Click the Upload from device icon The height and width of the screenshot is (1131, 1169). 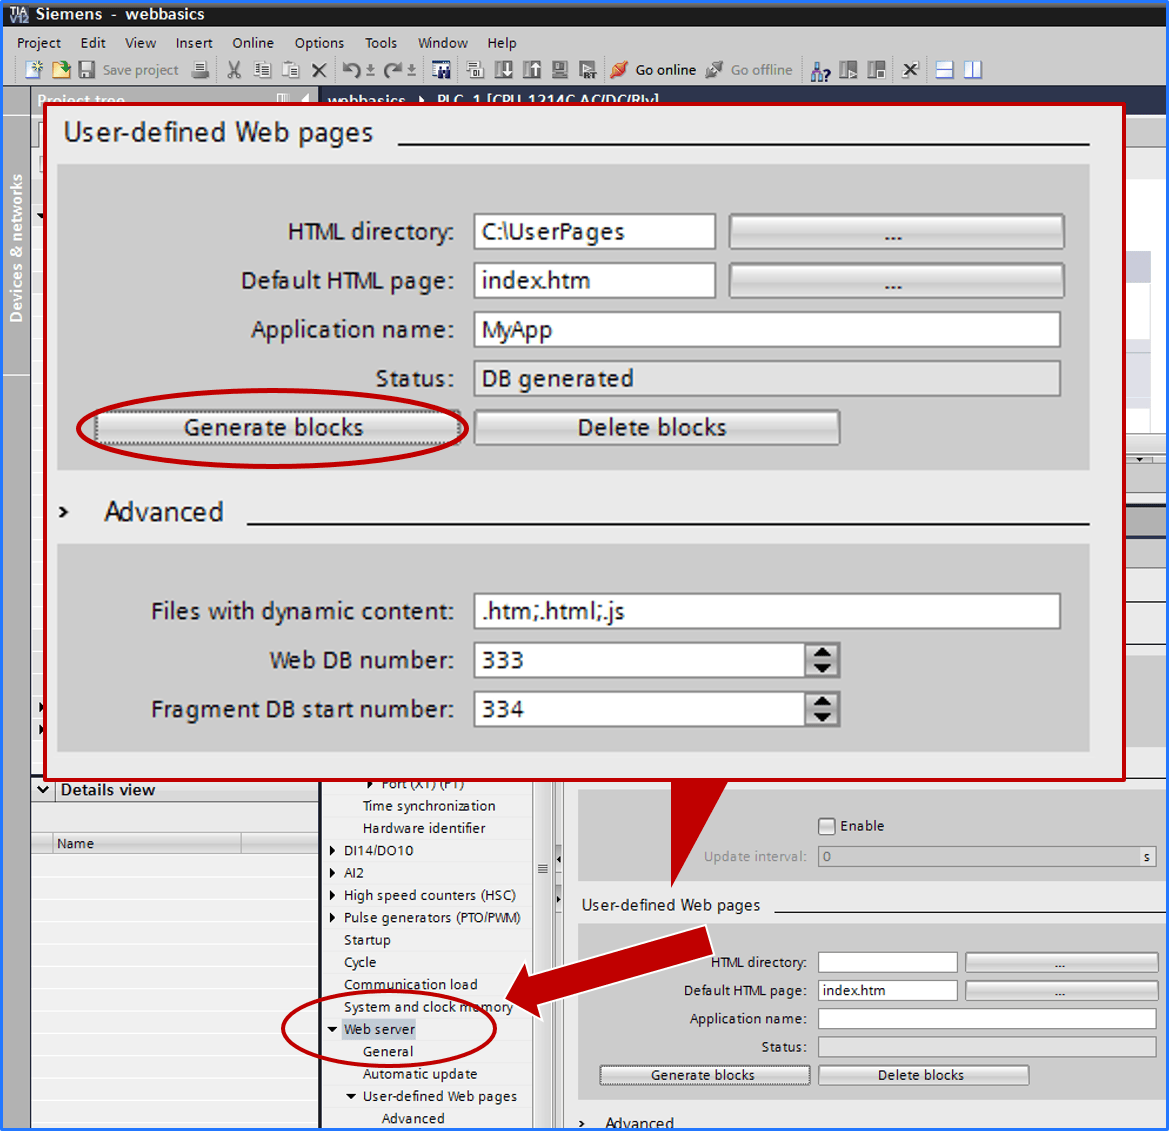[x=532, y=69]
